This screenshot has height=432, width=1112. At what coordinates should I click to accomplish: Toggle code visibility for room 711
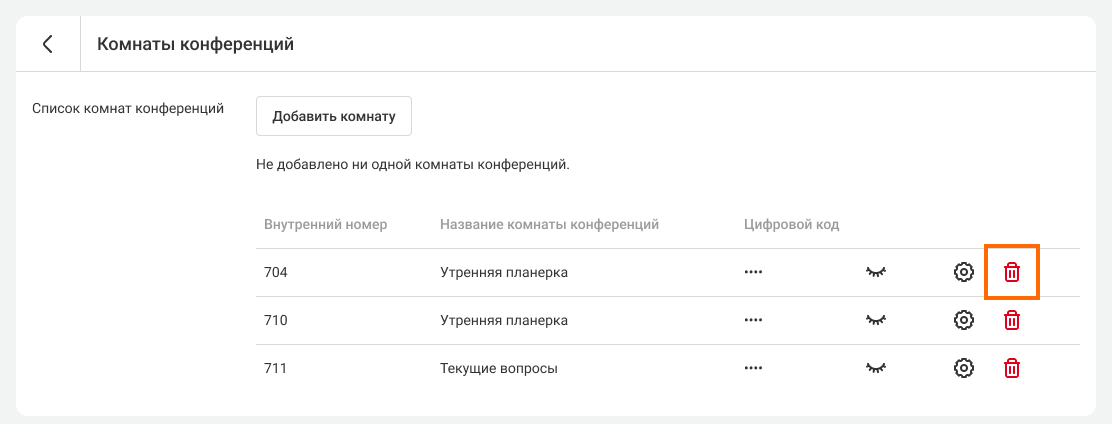(876, 368)
